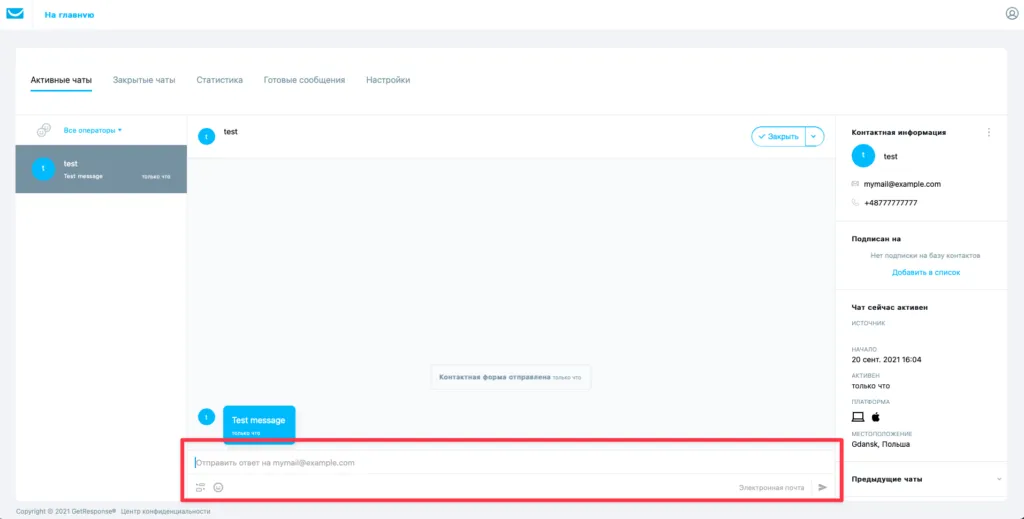The image size is (1024, 519).
Task: Open saved replies icon in message box
Action: coord(200,487)
